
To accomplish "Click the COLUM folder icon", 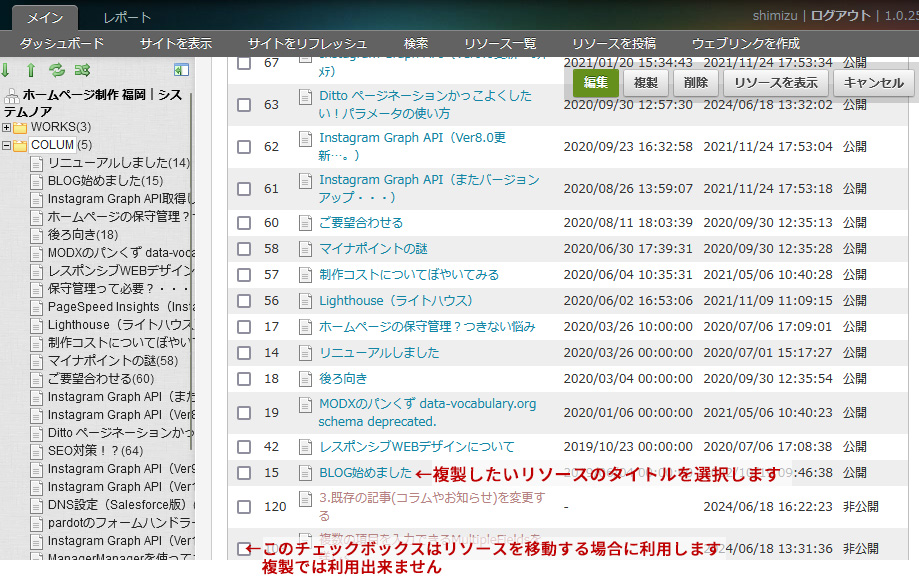I will [20, 145].
